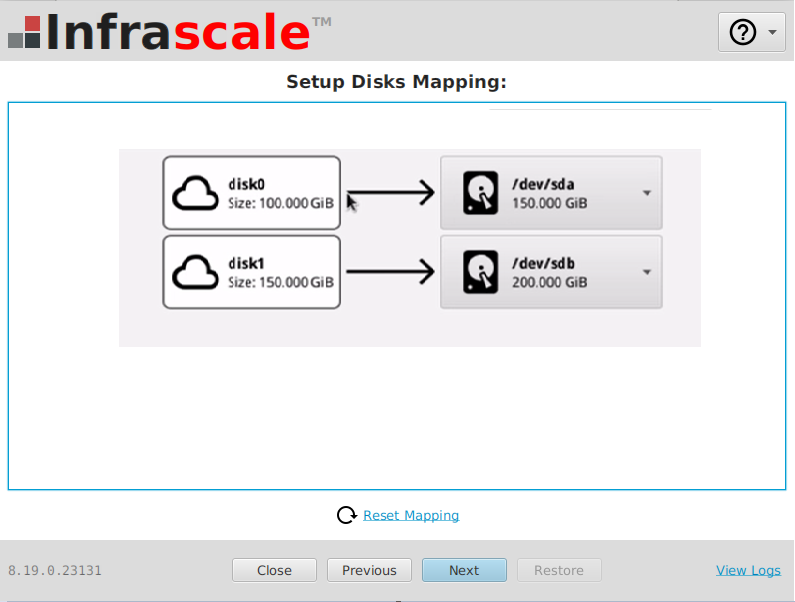
Task: Open the help menu dropdown arrow
Action: coord(772,33)
